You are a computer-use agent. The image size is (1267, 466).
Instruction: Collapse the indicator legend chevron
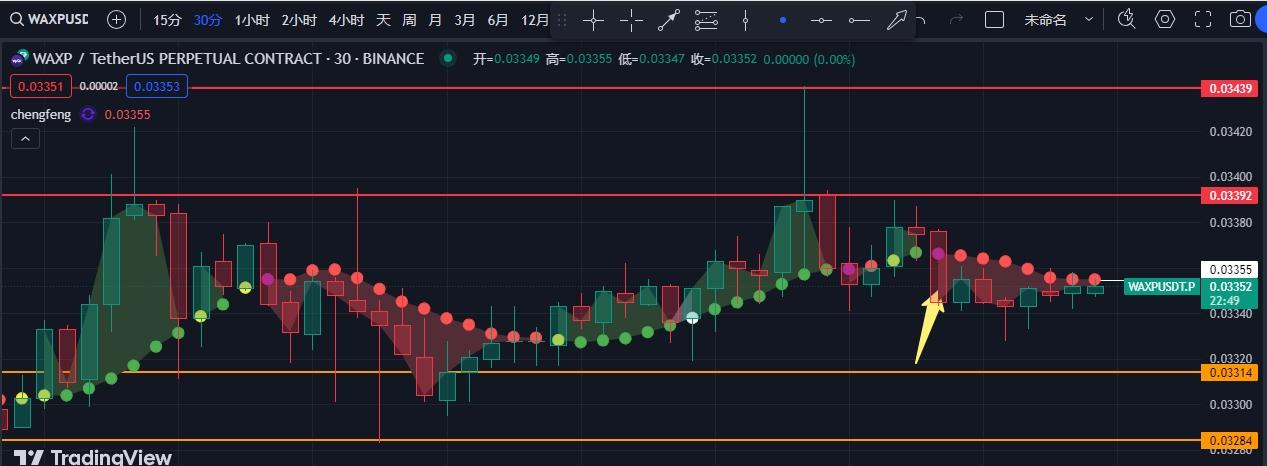[25, 139]
